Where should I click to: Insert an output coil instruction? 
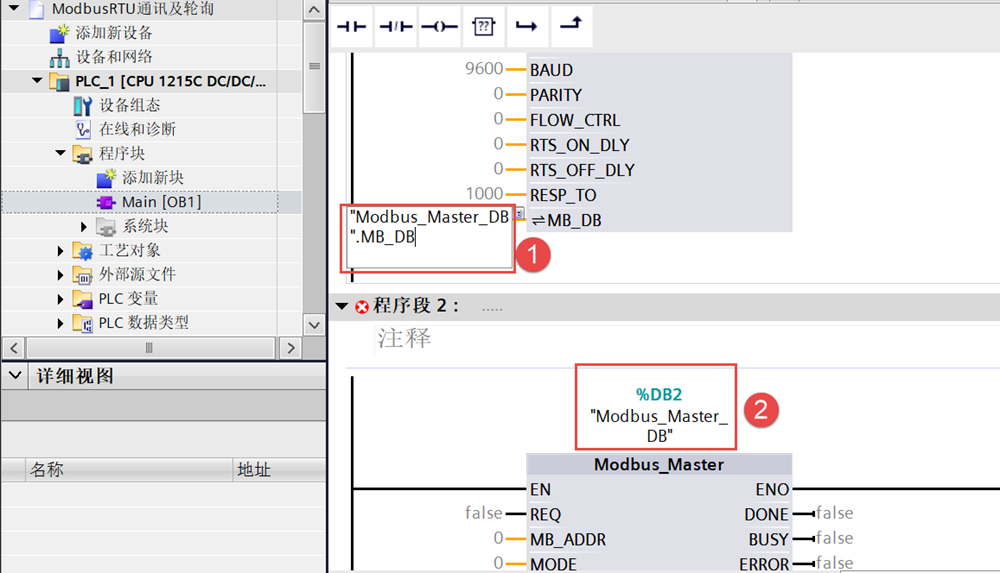pyautogui.click(x=439, y=27)
